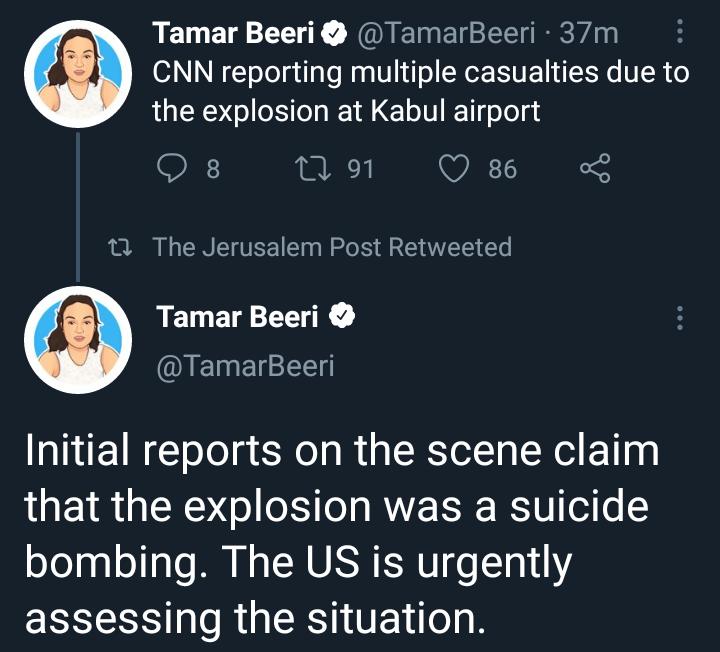The width and height of the screenshot is (720, 652).
Task: Tap the lower tweet's profile picture
Action: tap(77, 339)
